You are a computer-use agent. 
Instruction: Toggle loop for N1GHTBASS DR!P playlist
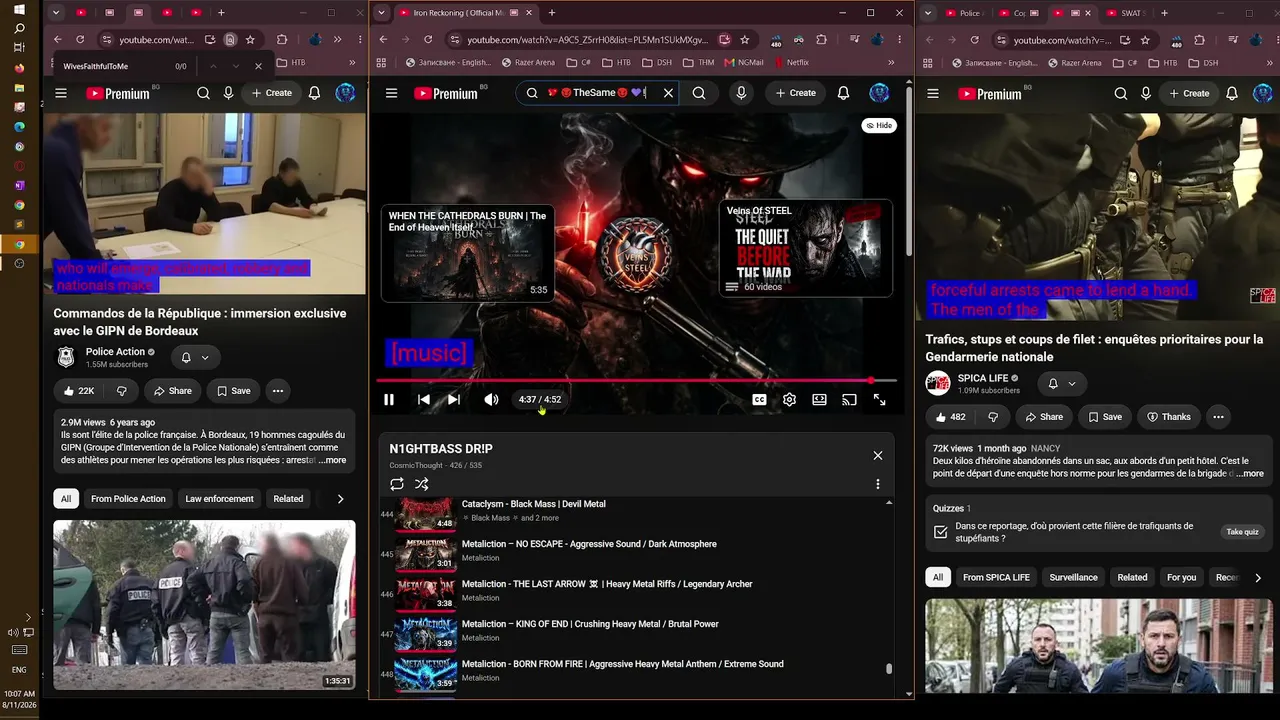pos(397,484)
